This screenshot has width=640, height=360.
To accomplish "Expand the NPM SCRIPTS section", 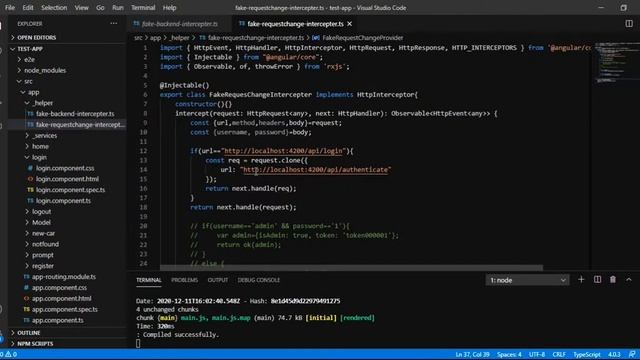I will [x=35, y=344].
